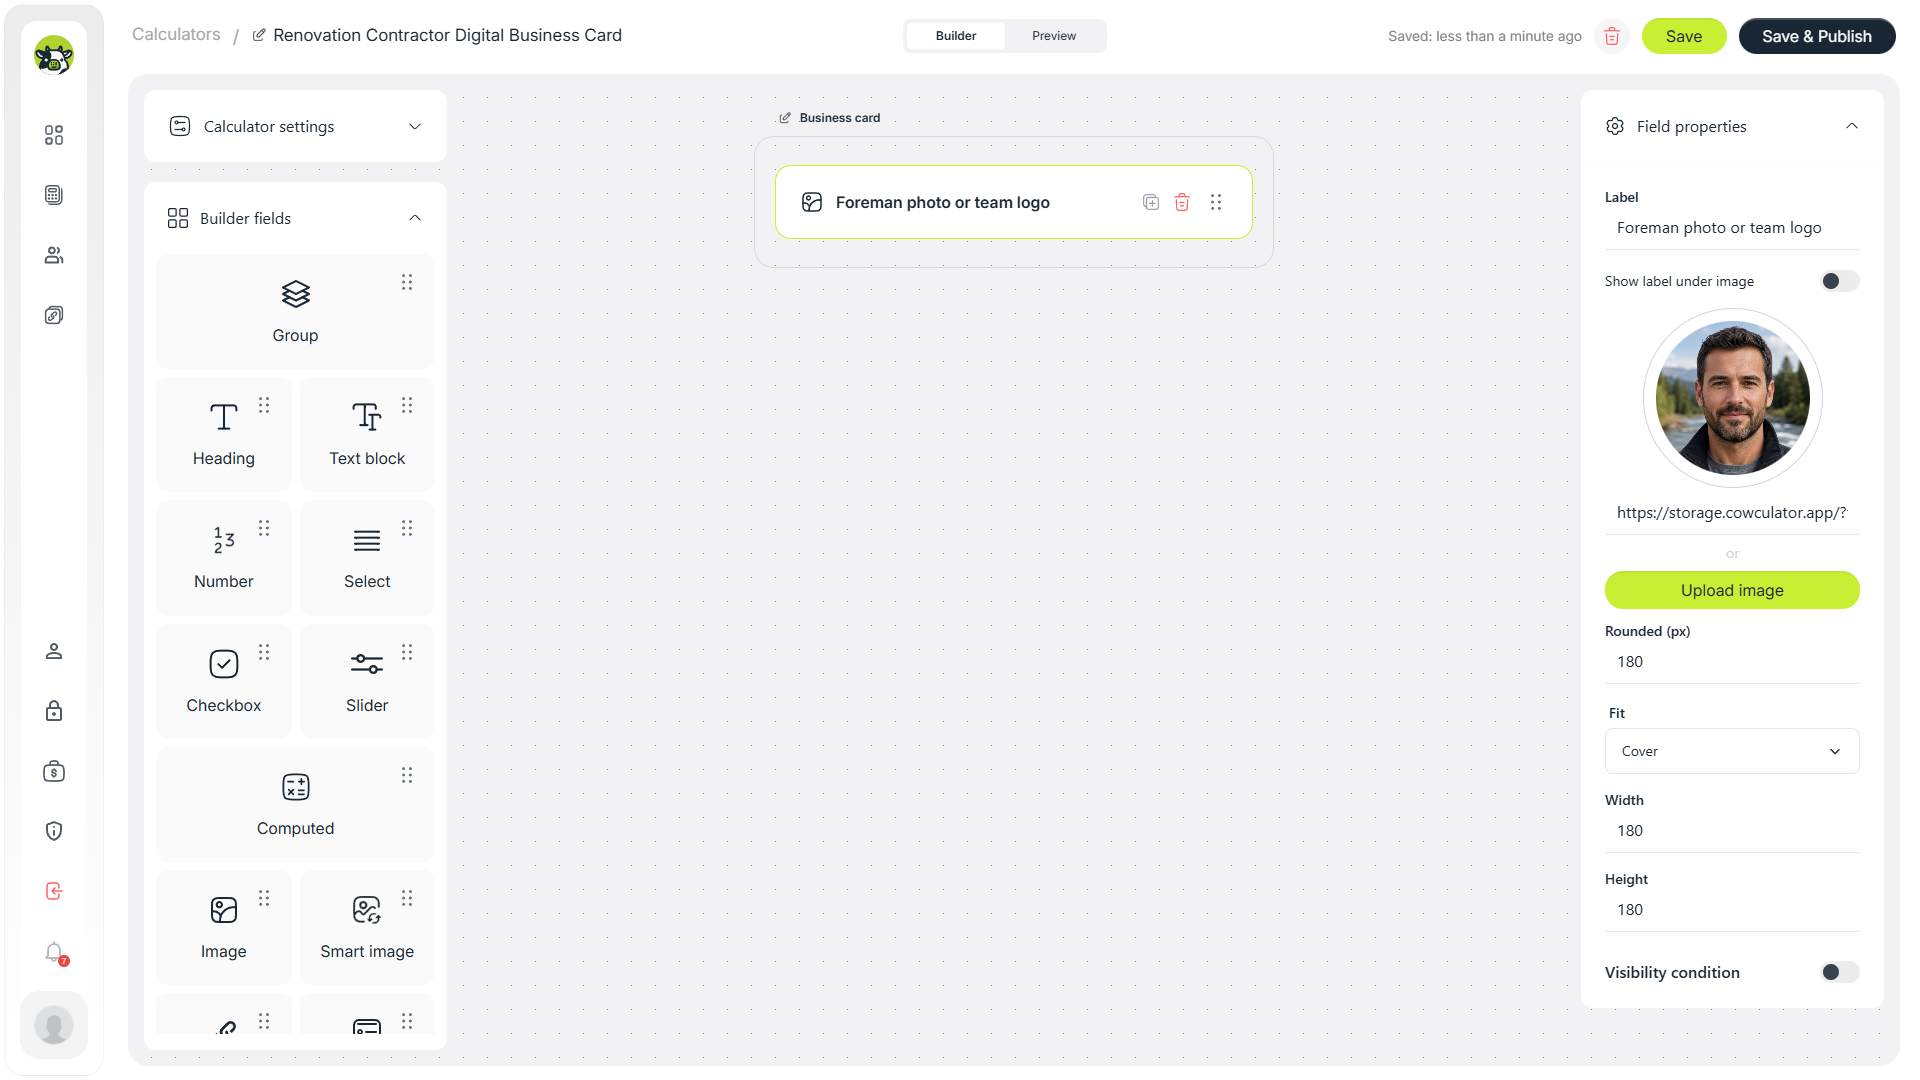Add a Heading field

tap(224, 434)
